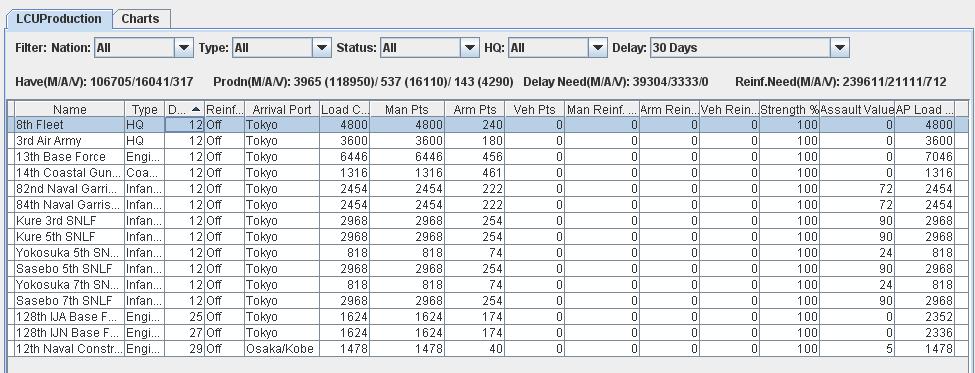Click AP Load value 2336
Image resolution: width=975 pixels, height=373 pixels.
coord(925,333)
